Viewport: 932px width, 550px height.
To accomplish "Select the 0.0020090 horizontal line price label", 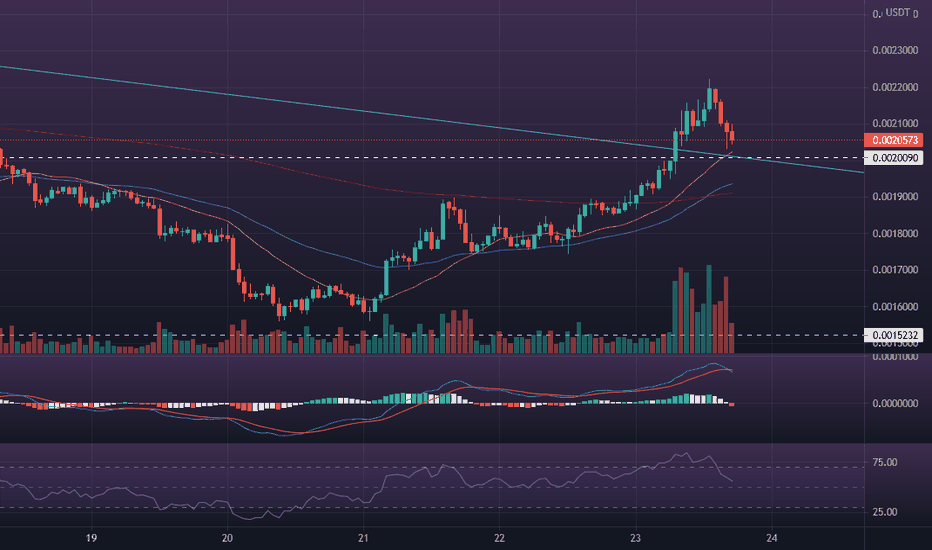I will (x=893, y=158).
